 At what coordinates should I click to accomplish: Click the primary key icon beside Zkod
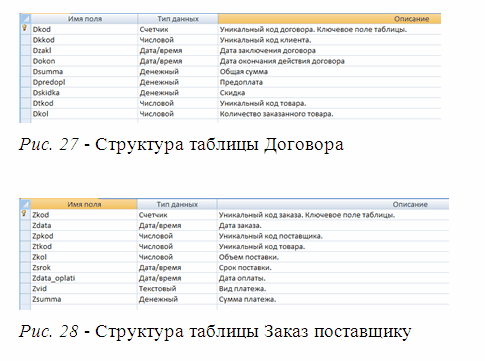click(24, 214)
